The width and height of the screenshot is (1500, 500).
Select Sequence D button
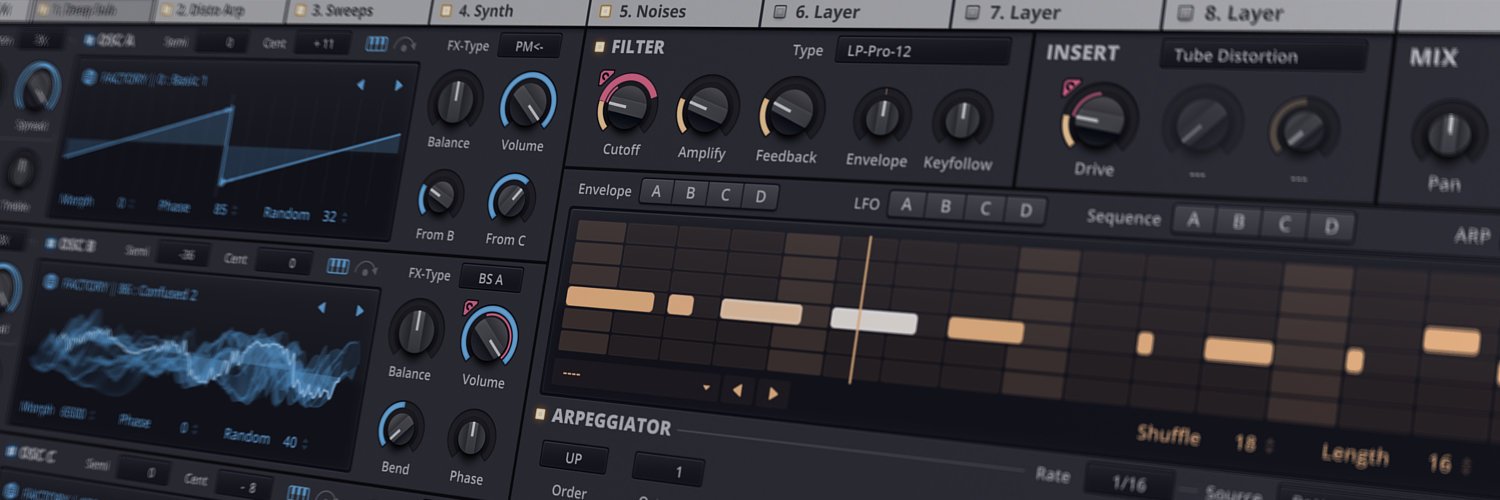[1331, 226]
